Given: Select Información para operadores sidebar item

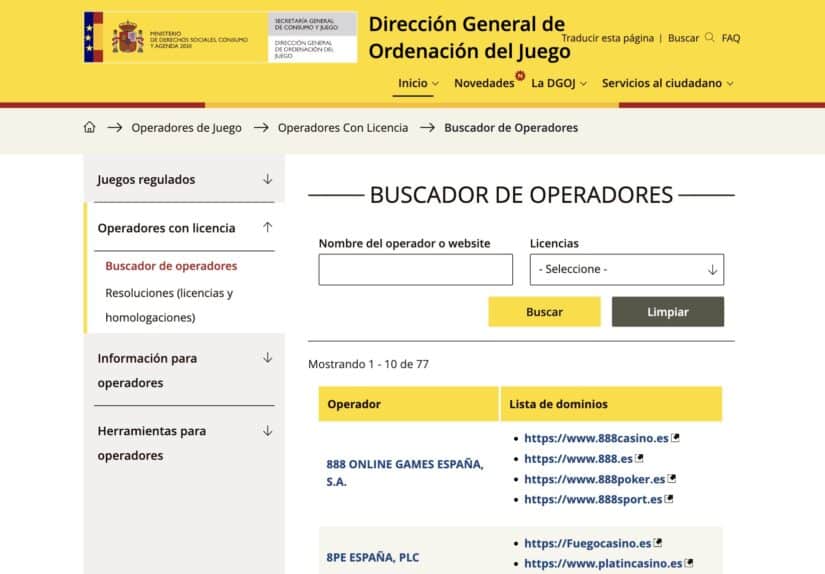Looking at the screenshot, I should click(x=147, y=370).
